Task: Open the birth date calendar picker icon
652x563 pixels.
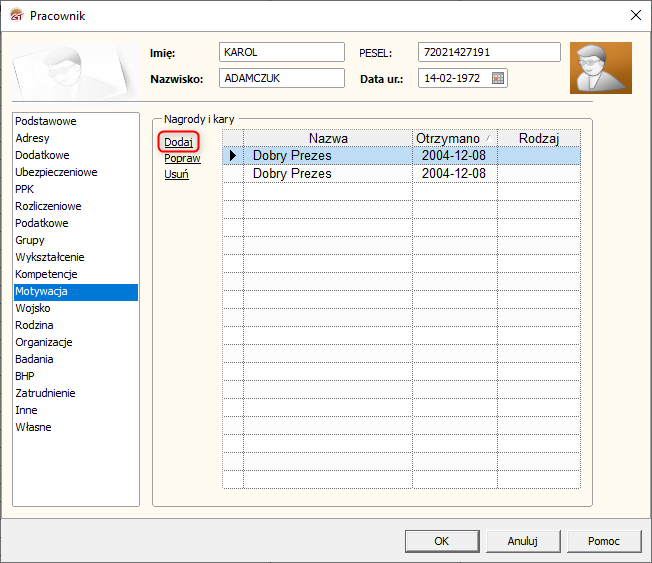Action: pyautogui.click(x=498, y=78)
